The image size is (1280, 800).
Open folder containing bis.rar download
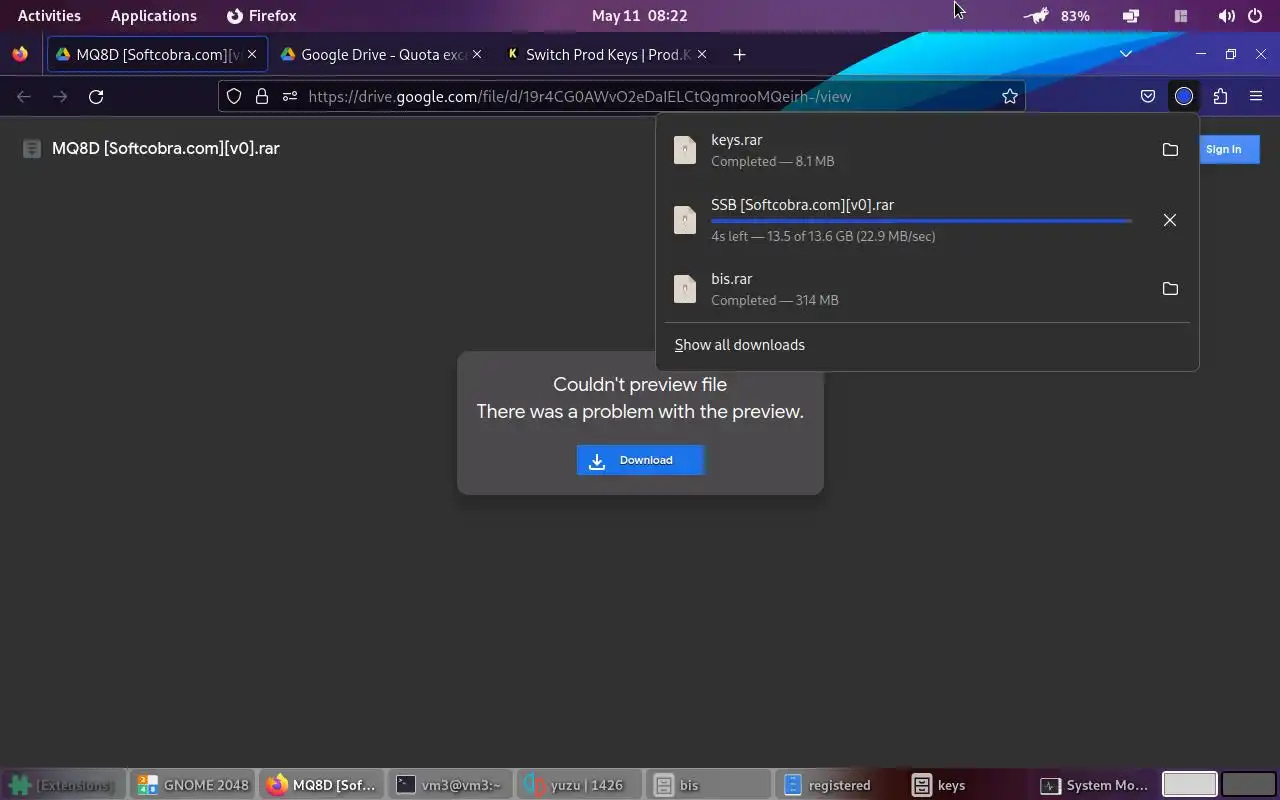click(x=1169, y=289)
